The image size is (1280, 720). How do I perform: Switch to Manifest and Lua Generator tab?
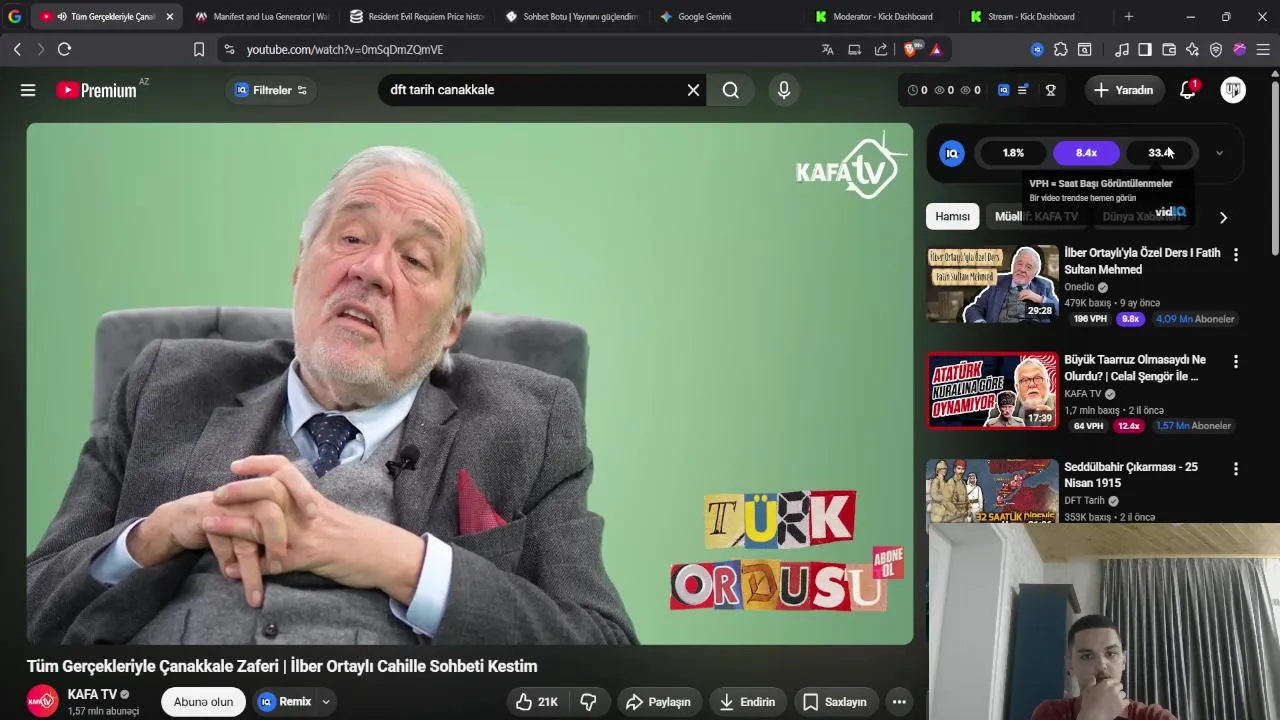pos(262,17)
